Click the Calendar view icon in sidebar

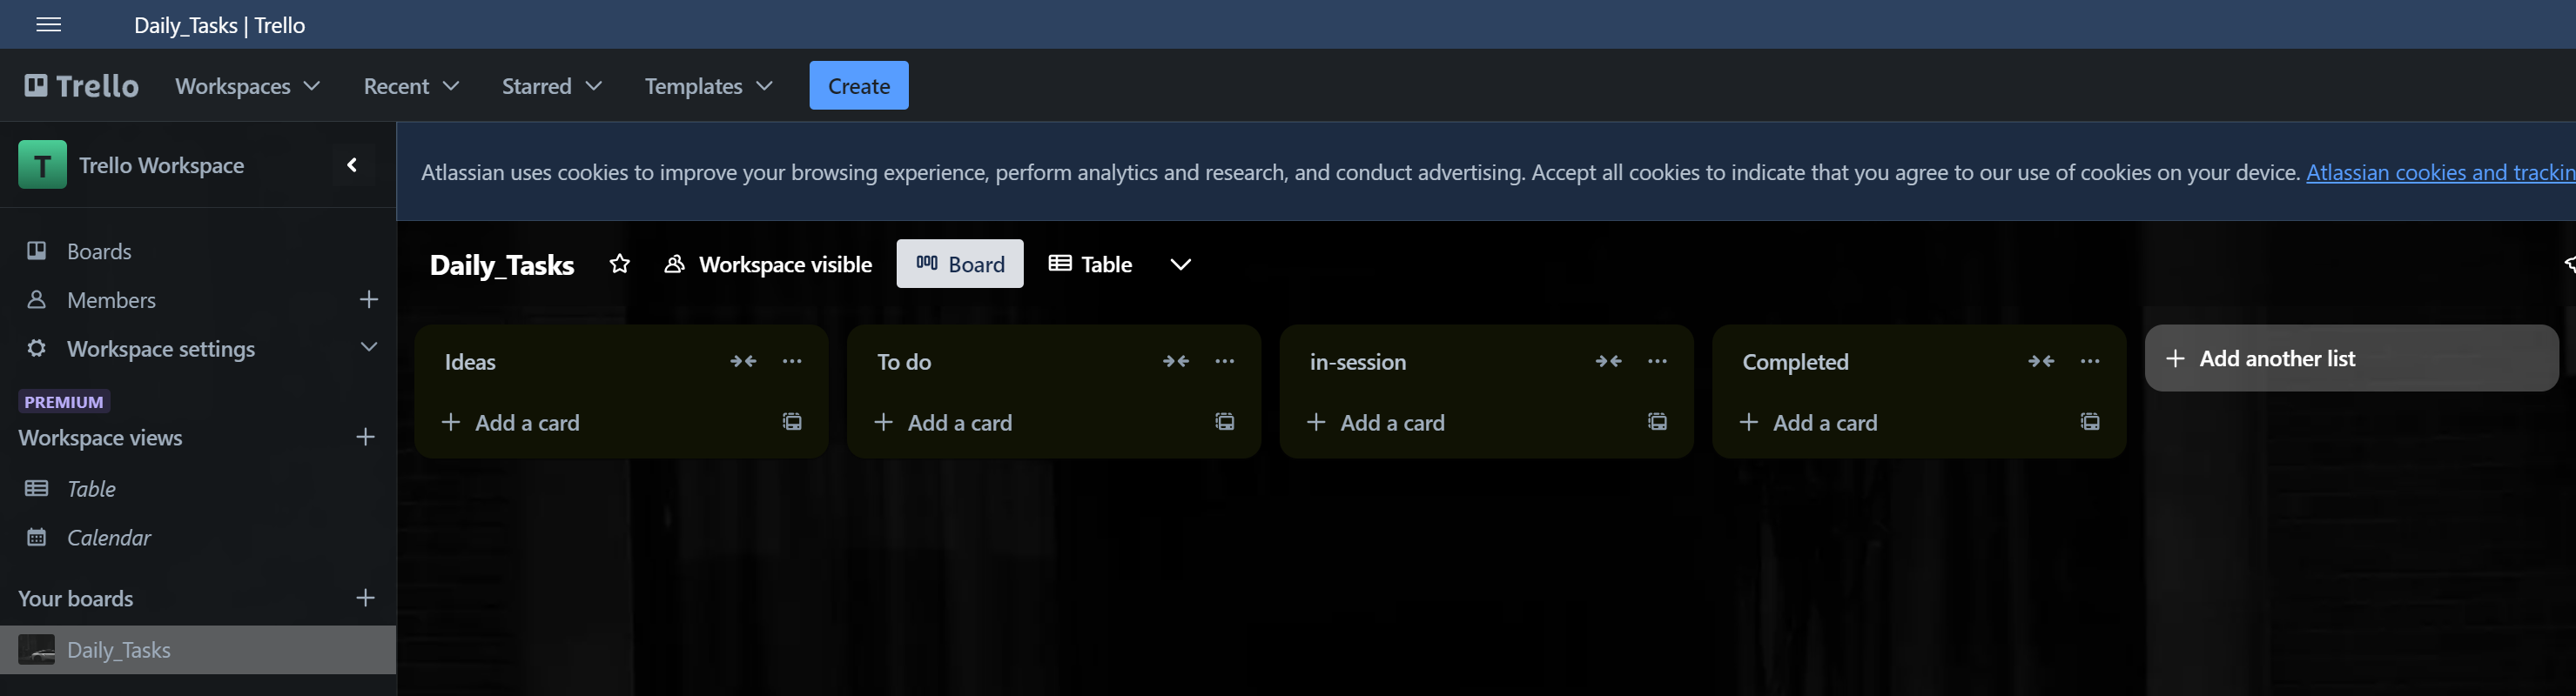pyautogui.click(x=37, y=537)
